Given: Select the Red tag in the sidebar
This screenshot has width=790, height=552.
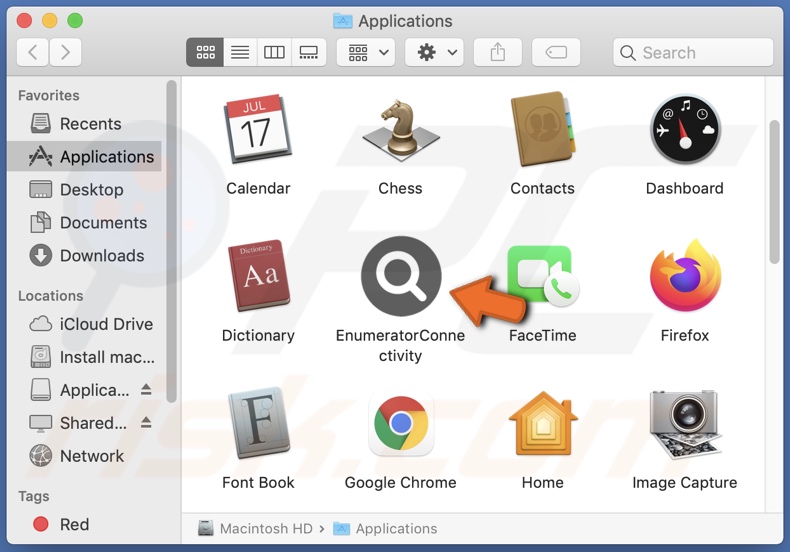Looking at the screenshot, I should [84, 524].
